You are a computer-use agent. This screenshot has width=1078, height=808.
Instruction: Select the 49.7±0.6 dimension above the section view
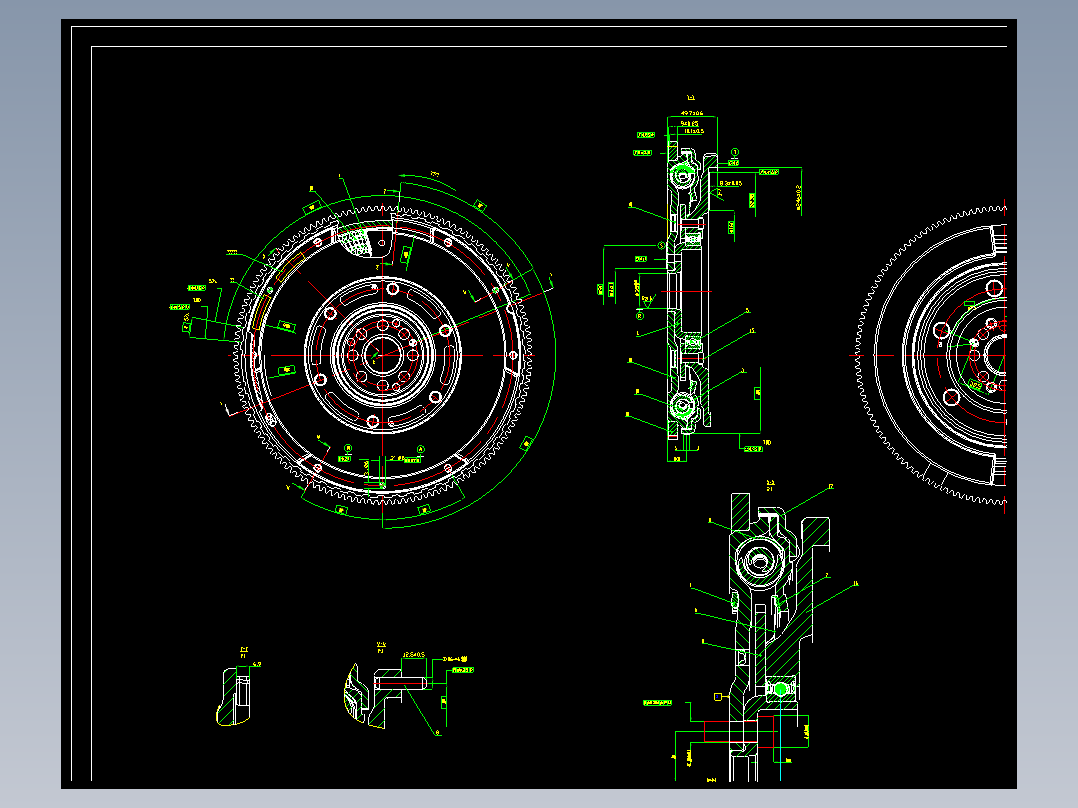click(692, 113)
